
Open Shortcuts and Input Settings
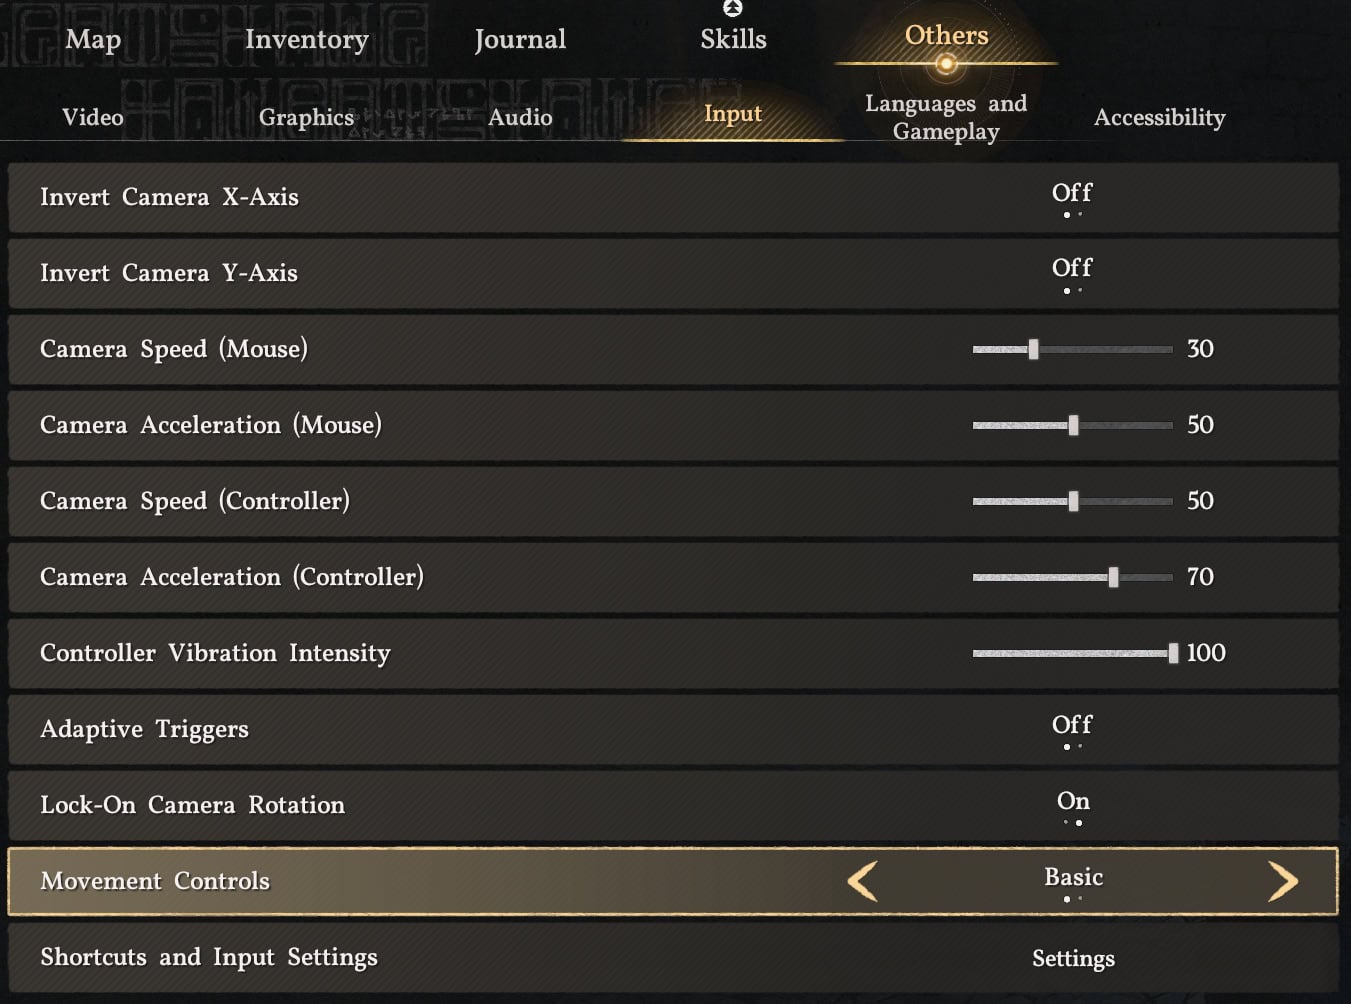coord(1073,958)
